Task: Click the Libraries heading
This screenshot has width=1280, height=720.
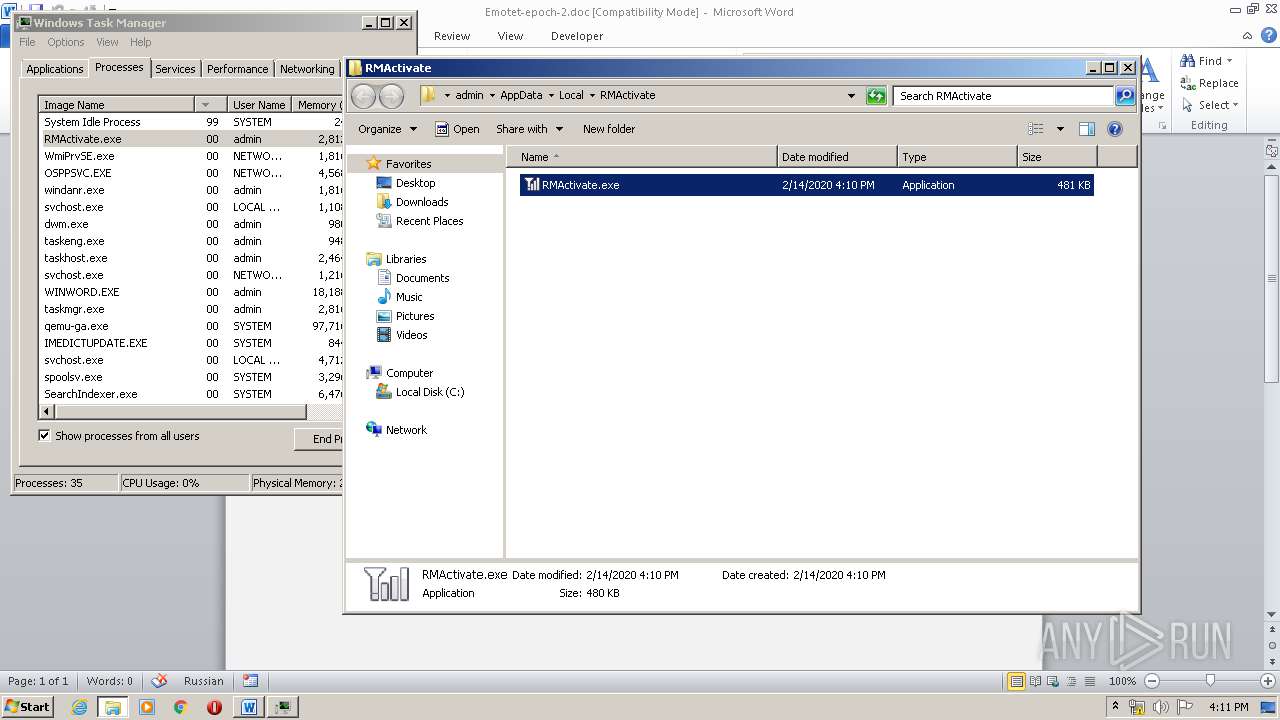Action: (406, 259)
